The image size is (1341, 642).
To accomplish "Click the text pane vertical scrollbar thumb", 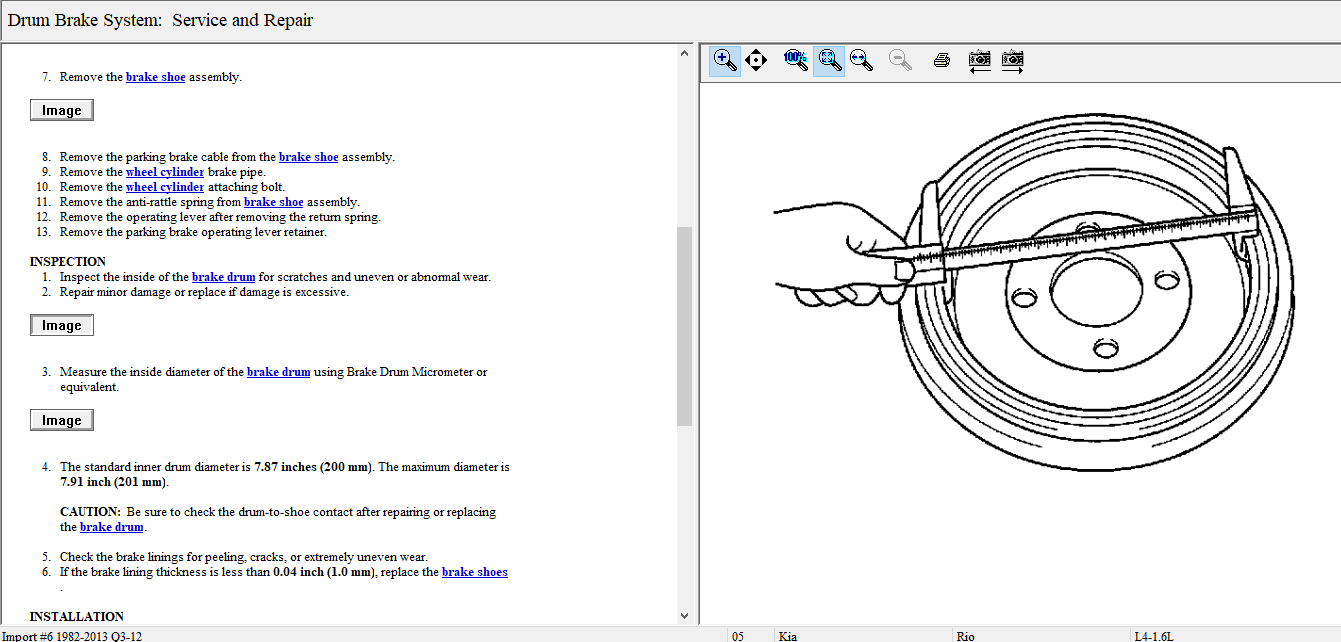I will click(x=684, y=325).
